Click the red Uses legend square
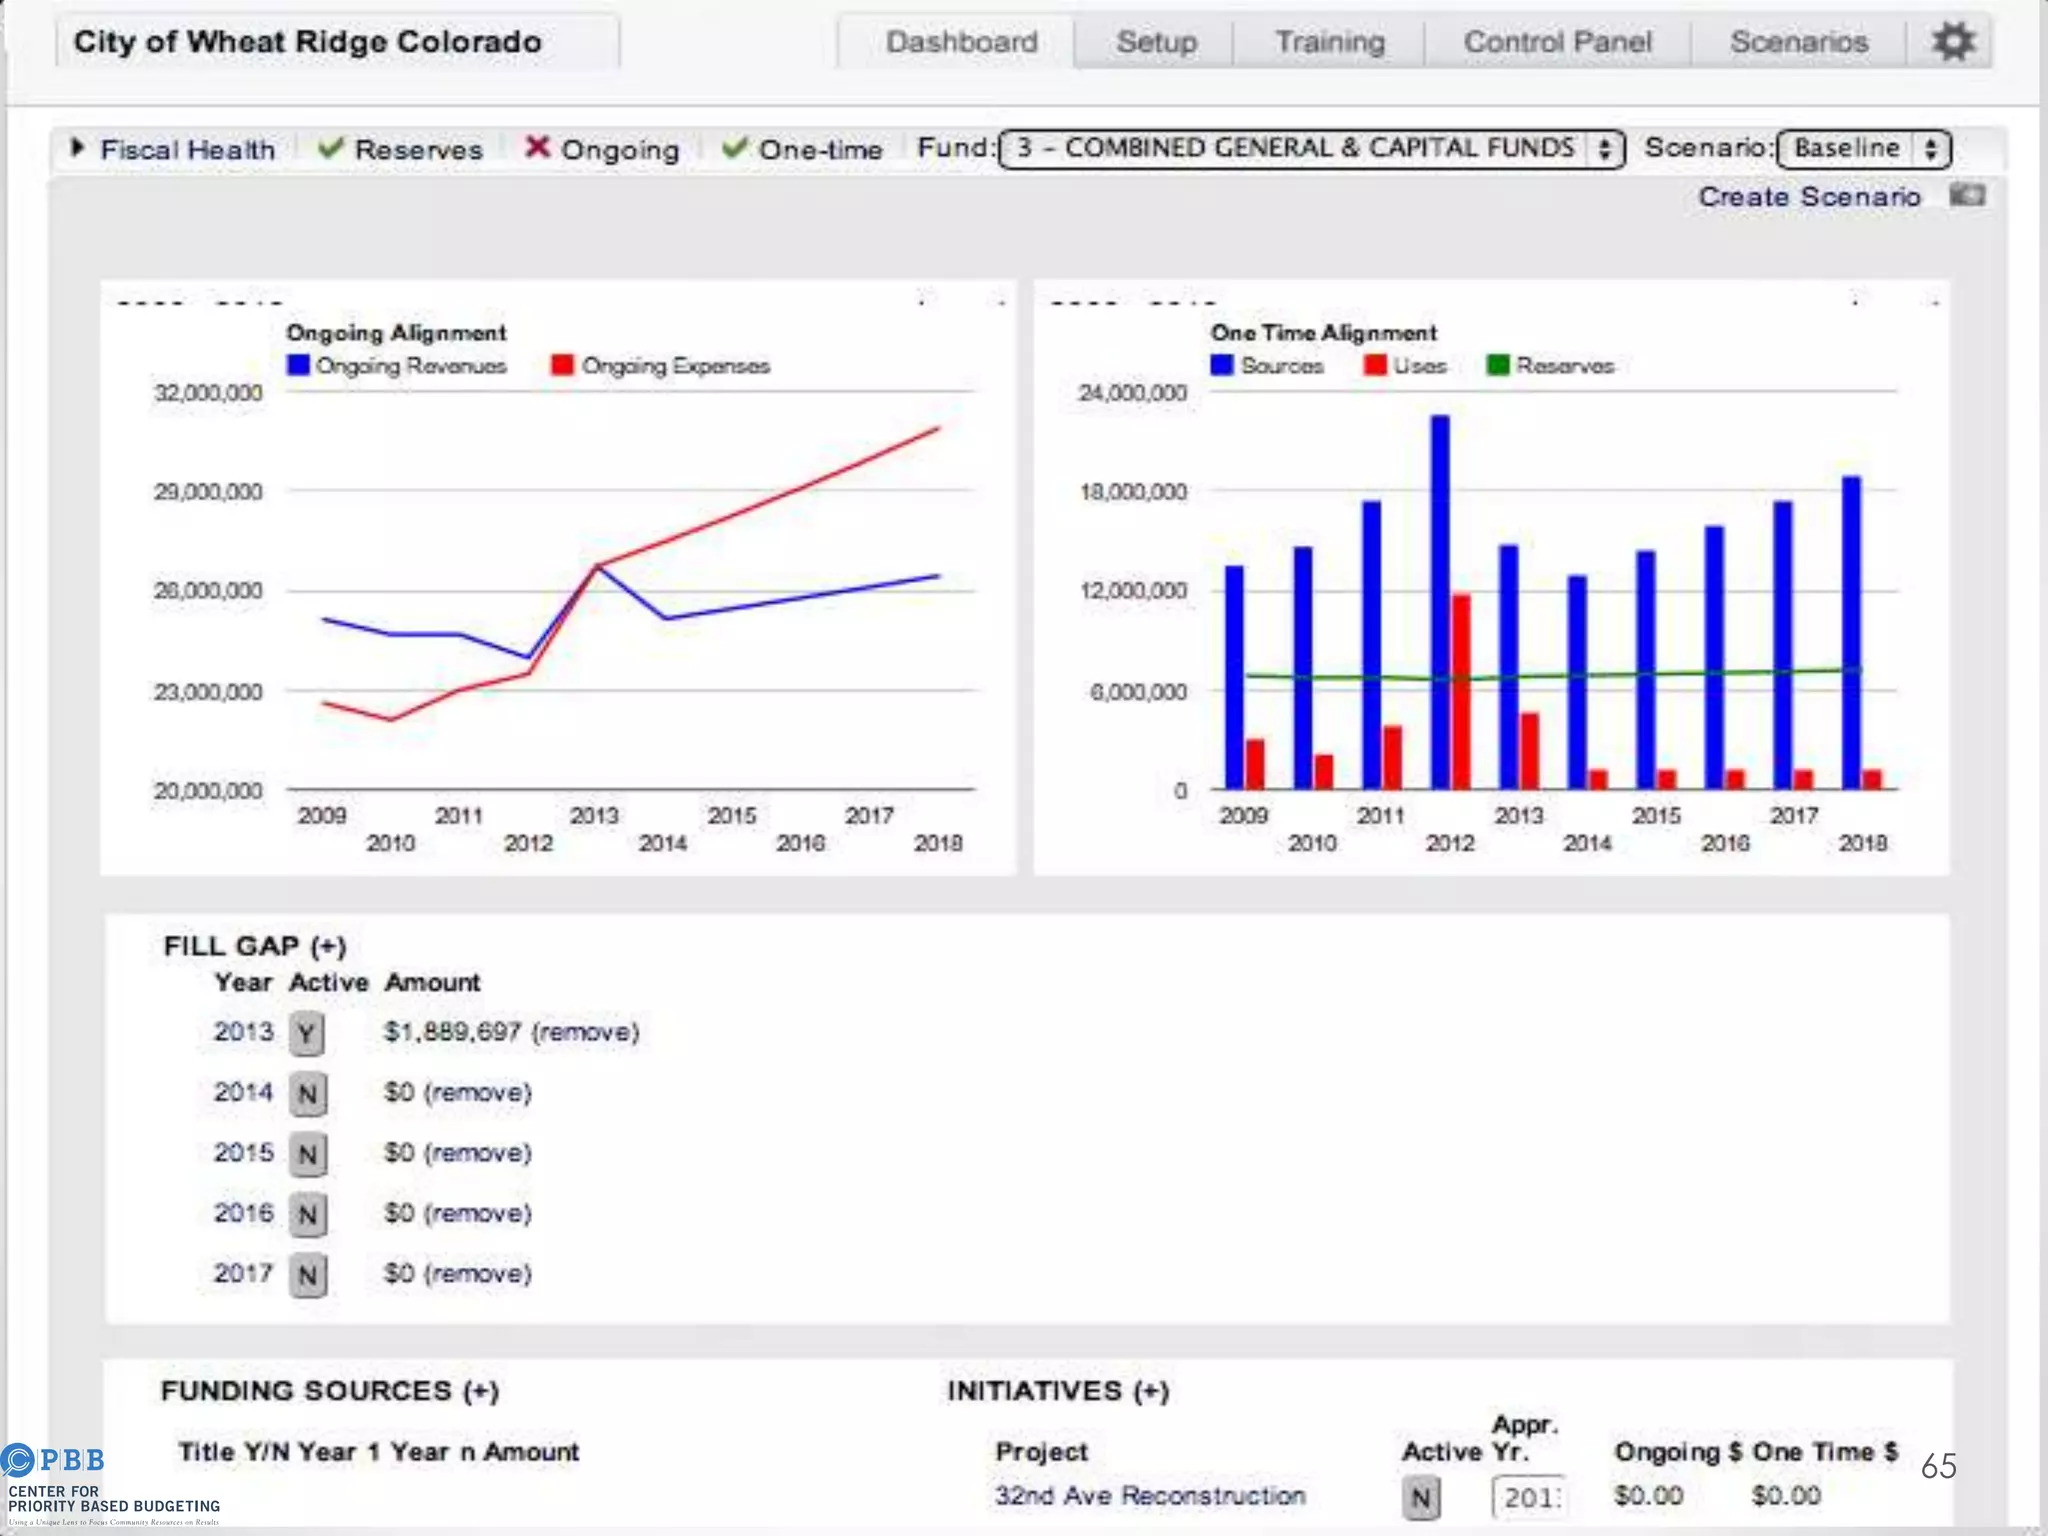Image resolution: width=2048 pixels, height=1536 pixels. coord(1375,365)
